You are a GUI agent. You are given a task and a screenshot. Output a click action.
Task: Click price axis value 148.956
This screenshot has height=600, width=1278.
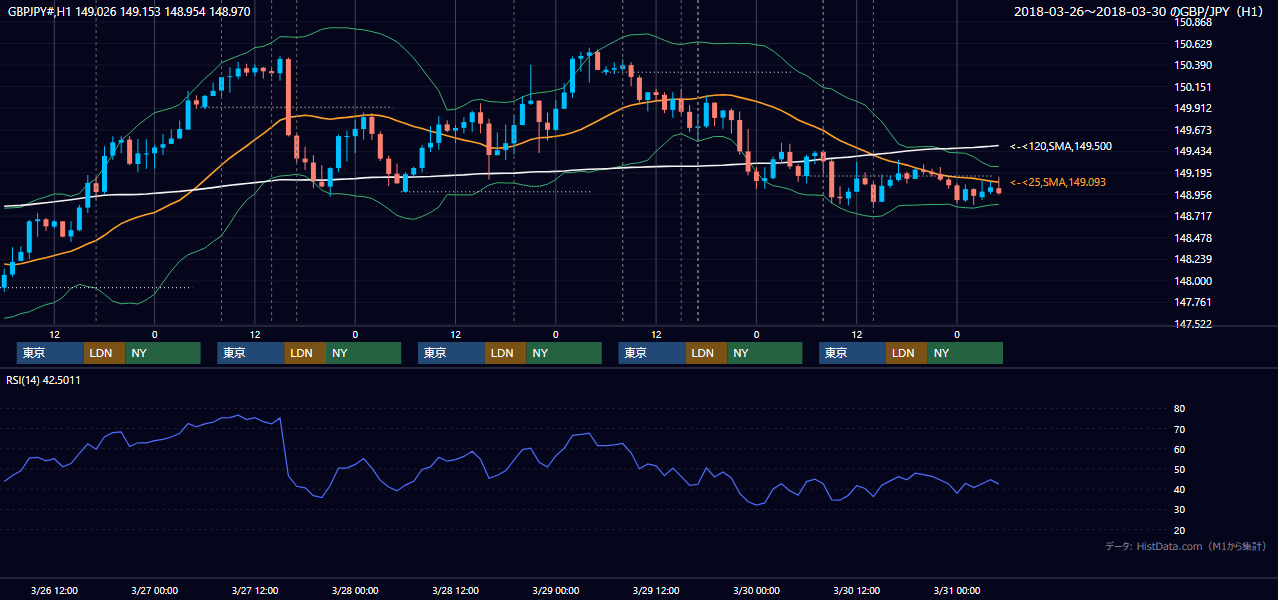(x=1194, y=195)
